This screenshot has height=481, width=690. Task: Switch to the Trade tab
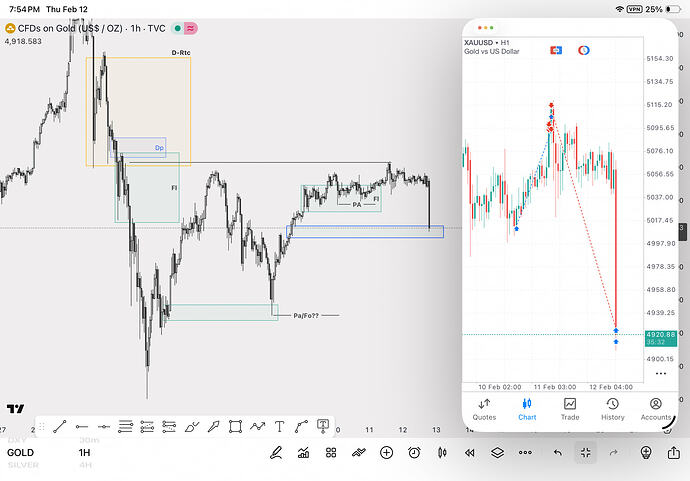(570, 409)
